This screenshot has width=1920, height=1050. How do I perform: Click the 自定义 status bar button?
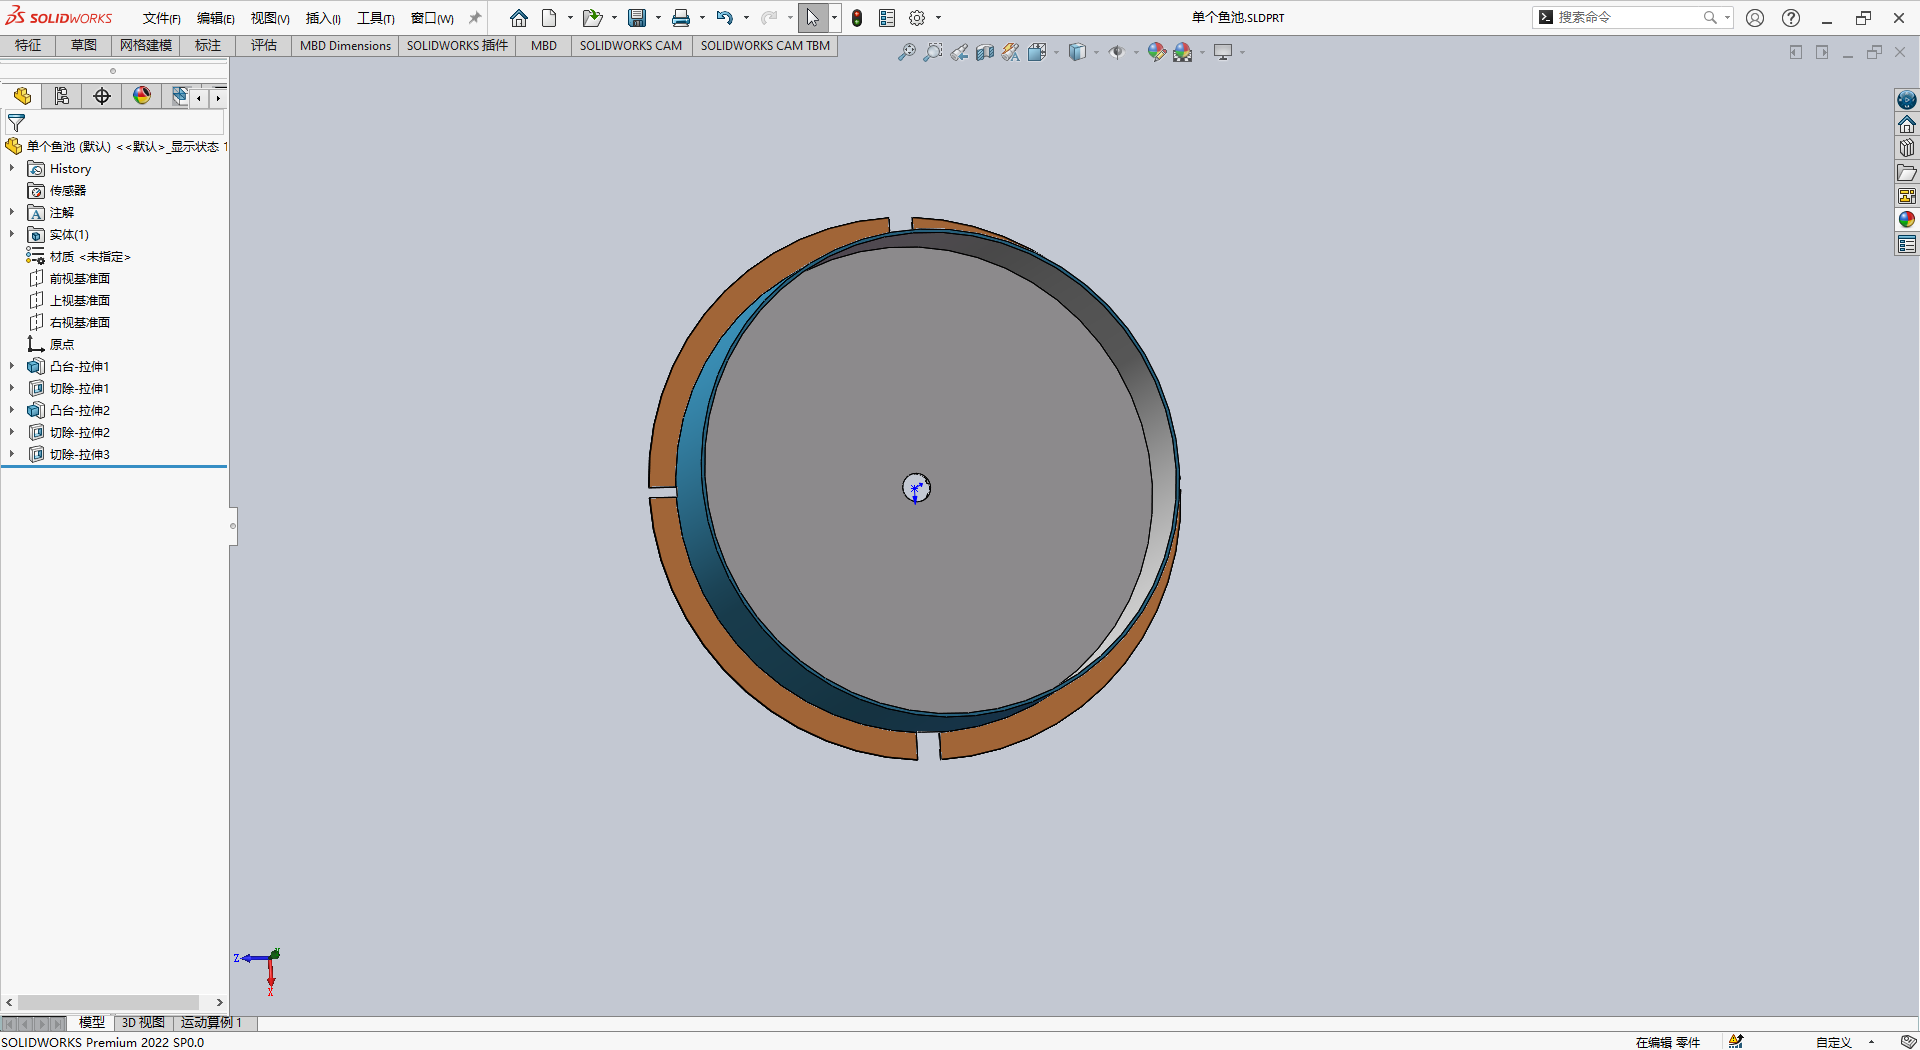pyautogui.click(x=1833, y=1042)
